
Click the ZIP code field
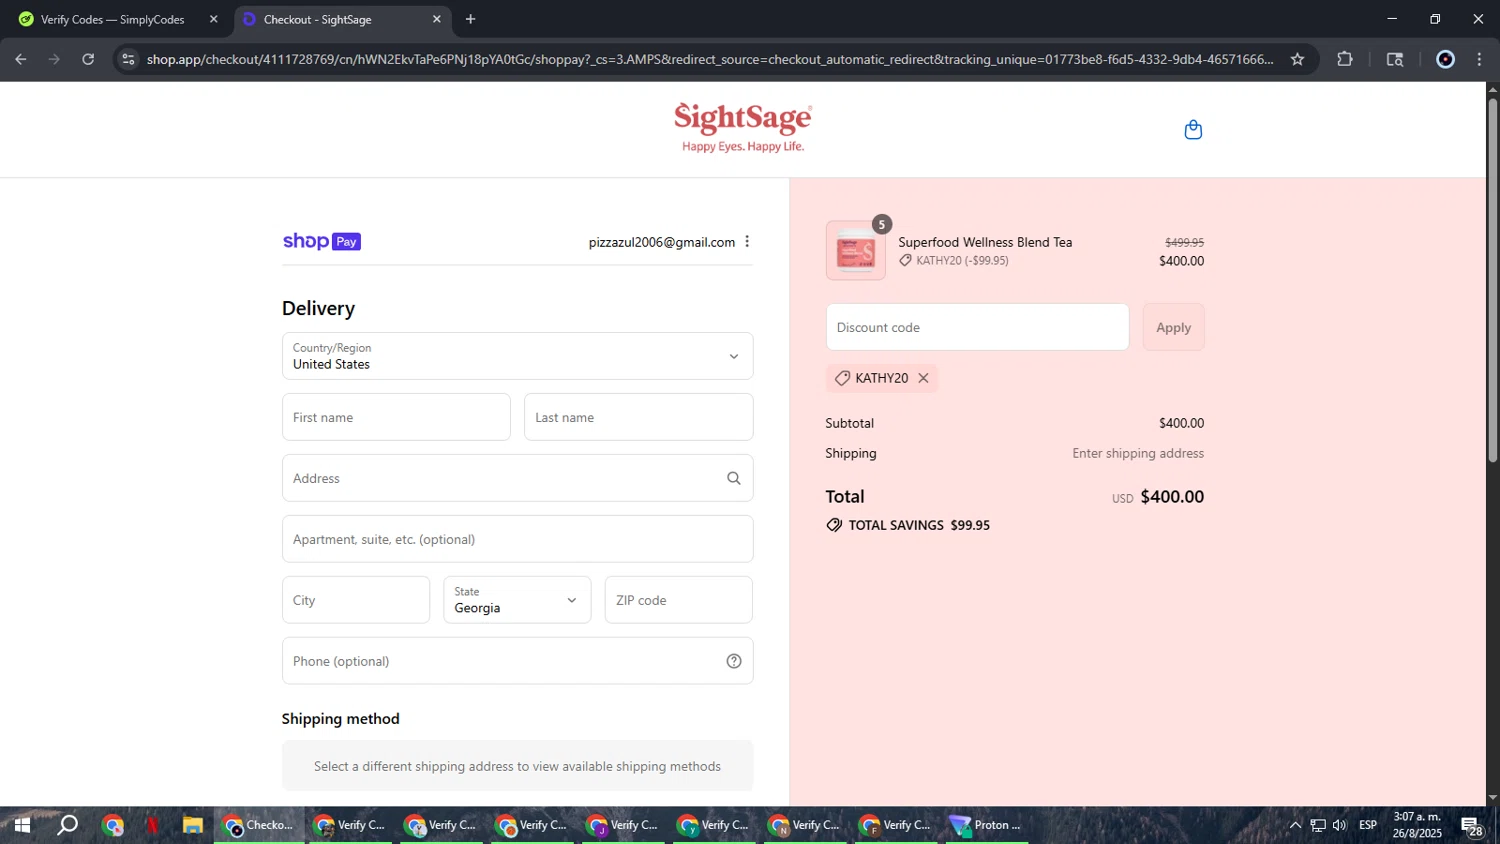pyautogui.click(x=678, y=600)
